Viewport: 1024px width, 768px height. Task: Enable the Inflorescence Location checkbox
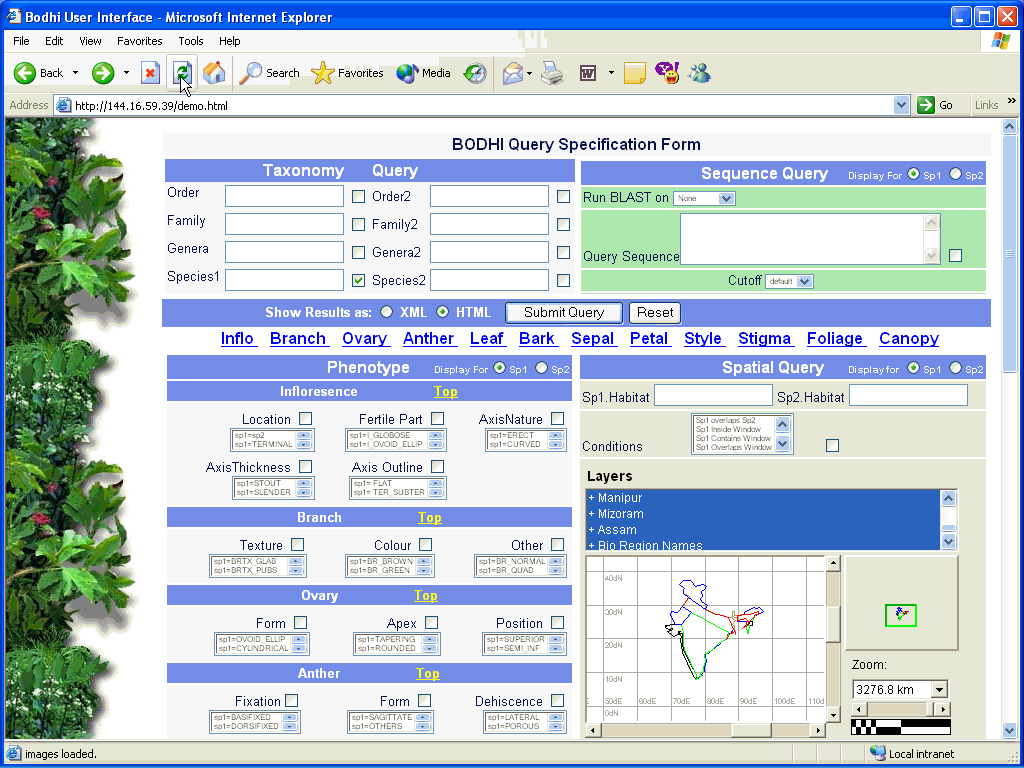pyautogui.click(x=305, y=419)
